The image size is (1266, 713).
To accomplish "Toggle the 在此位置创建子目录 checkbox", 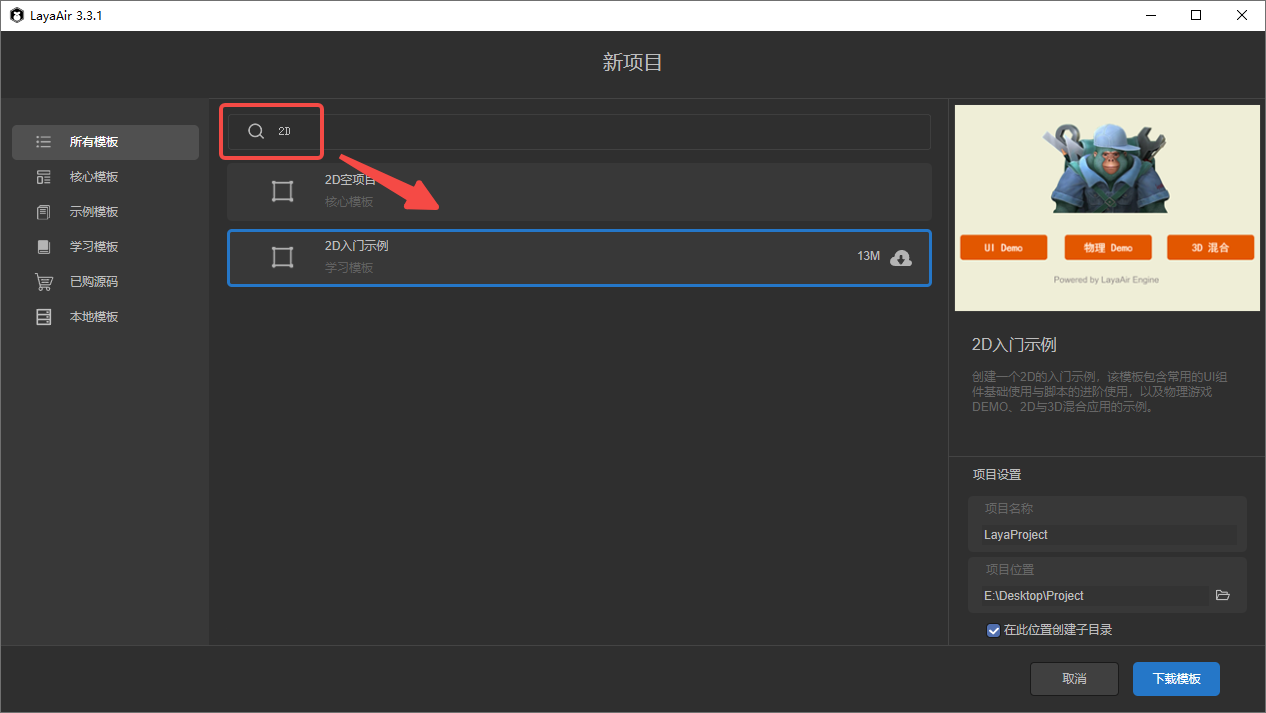I will [x=993, y=630].
